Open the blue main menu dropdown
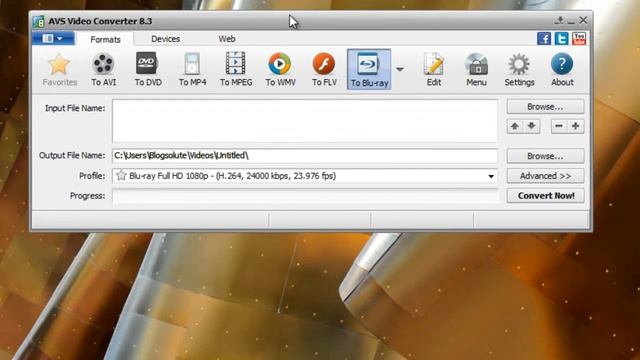Screen dimensions: 640x360 coord(53,39)
